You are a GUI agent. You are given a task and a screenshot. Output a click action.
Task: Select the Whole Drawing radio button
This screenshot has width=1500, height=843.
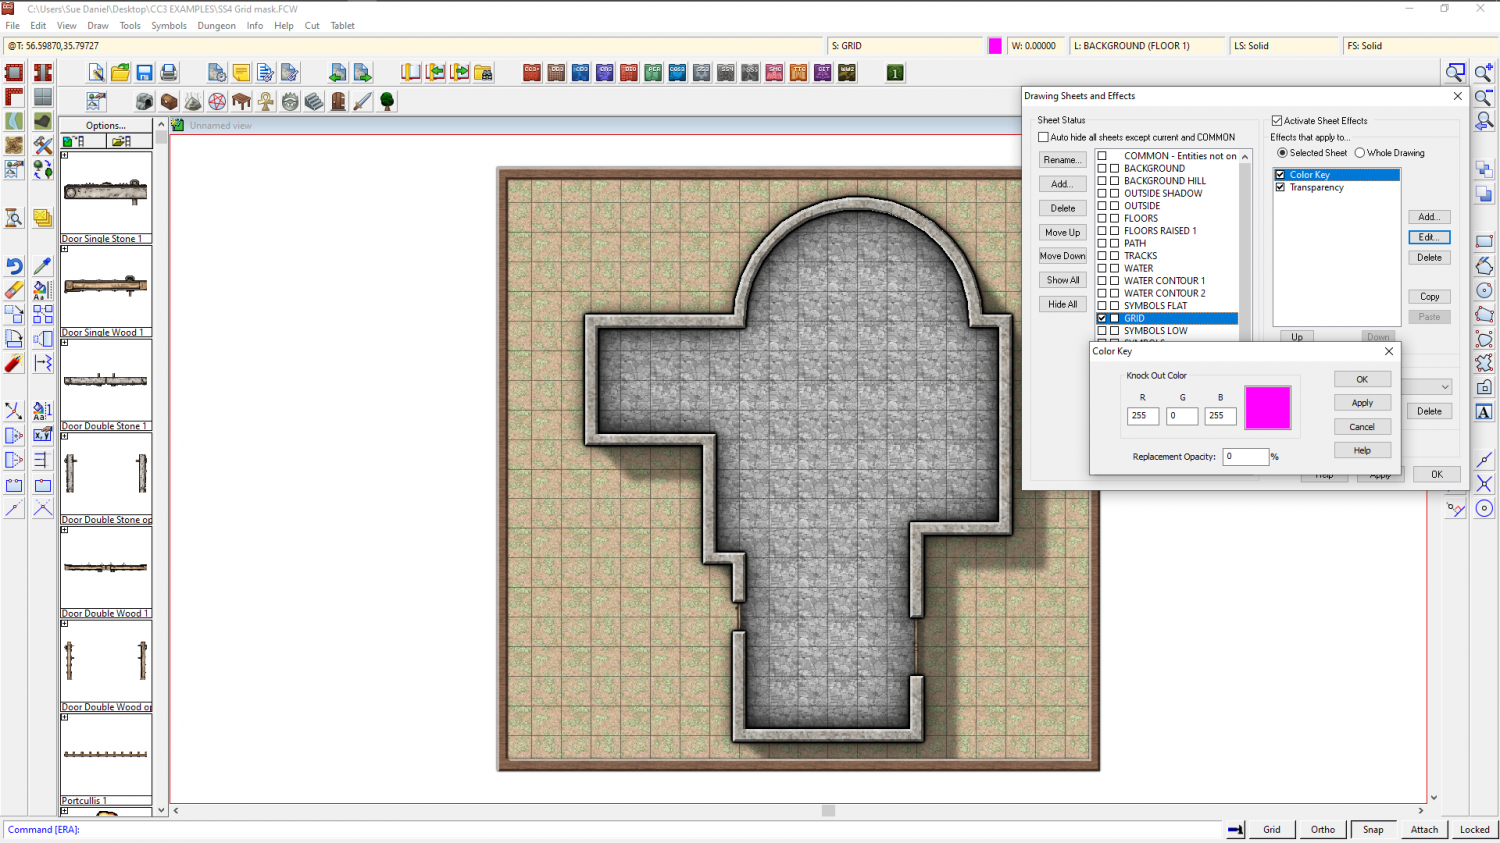(x=1360, y=153)
